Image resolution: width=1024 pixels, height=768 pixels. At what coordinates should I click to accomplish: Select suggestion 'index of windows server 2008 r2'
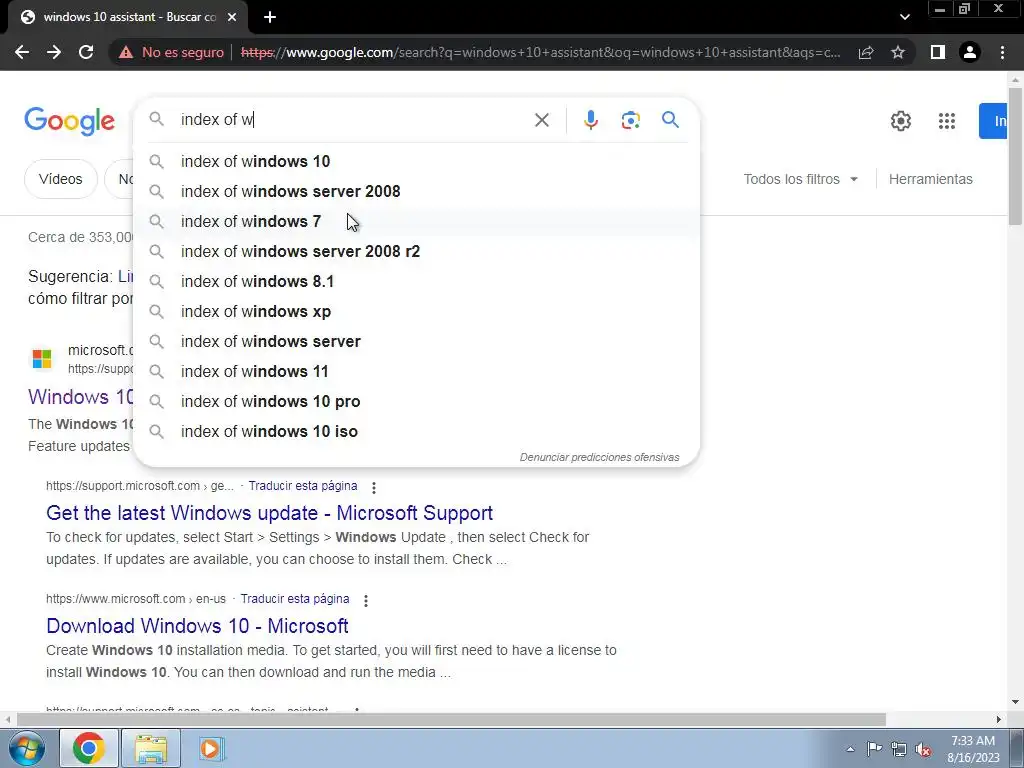click(x=416, y=251)
